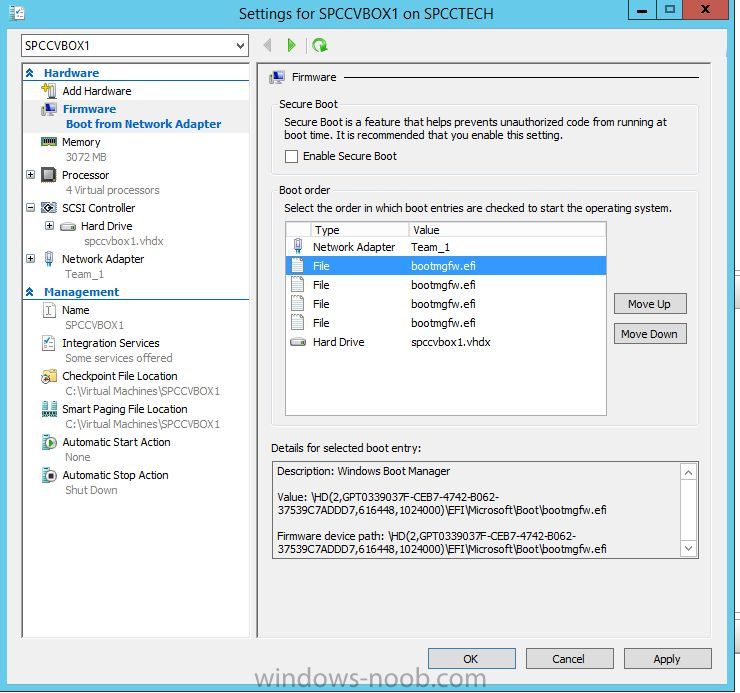The width and height of the screenshot is (740, 693).
Task: Click the Firmware header icon in right pane
Action: pyautogui.click(x=277, y=77)
